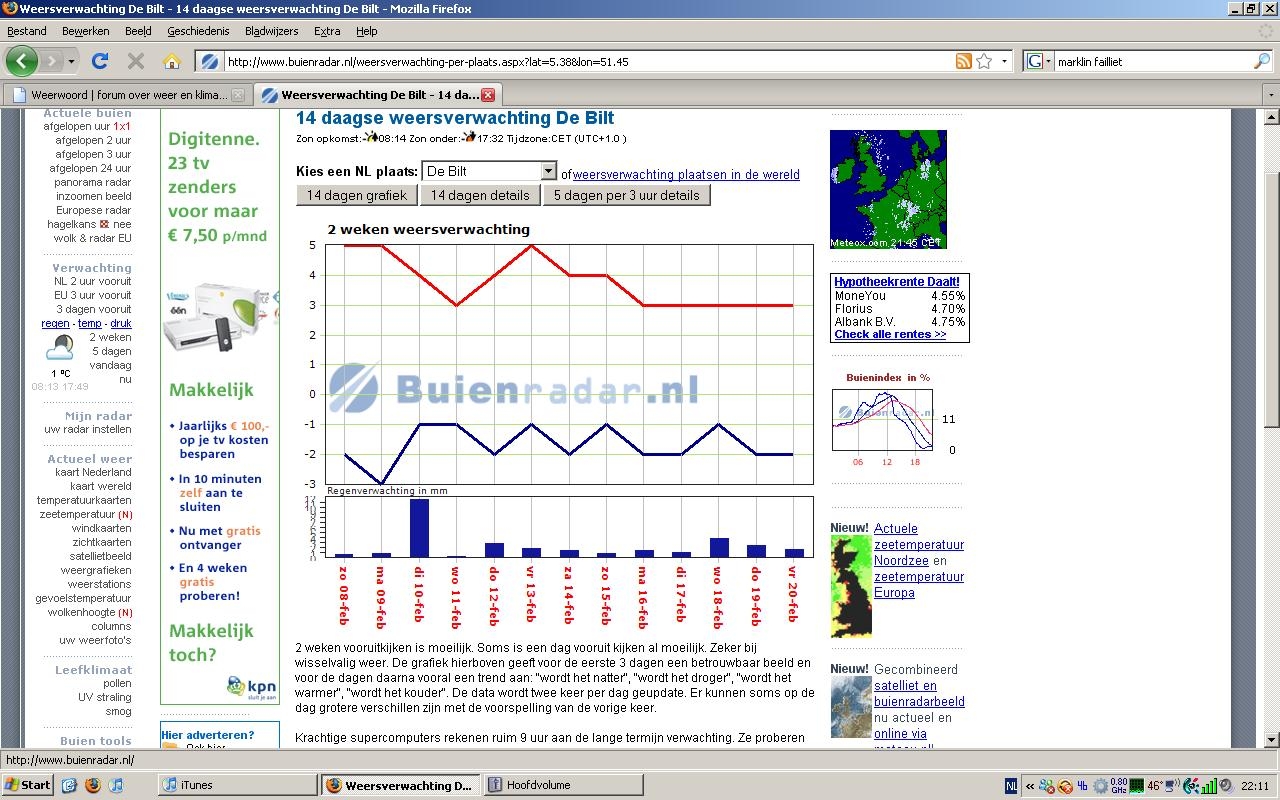Bookmark this page with the star icon
Image resolution: width=1280 pixels, height=800 pixels.
click(x=984, y=61)
